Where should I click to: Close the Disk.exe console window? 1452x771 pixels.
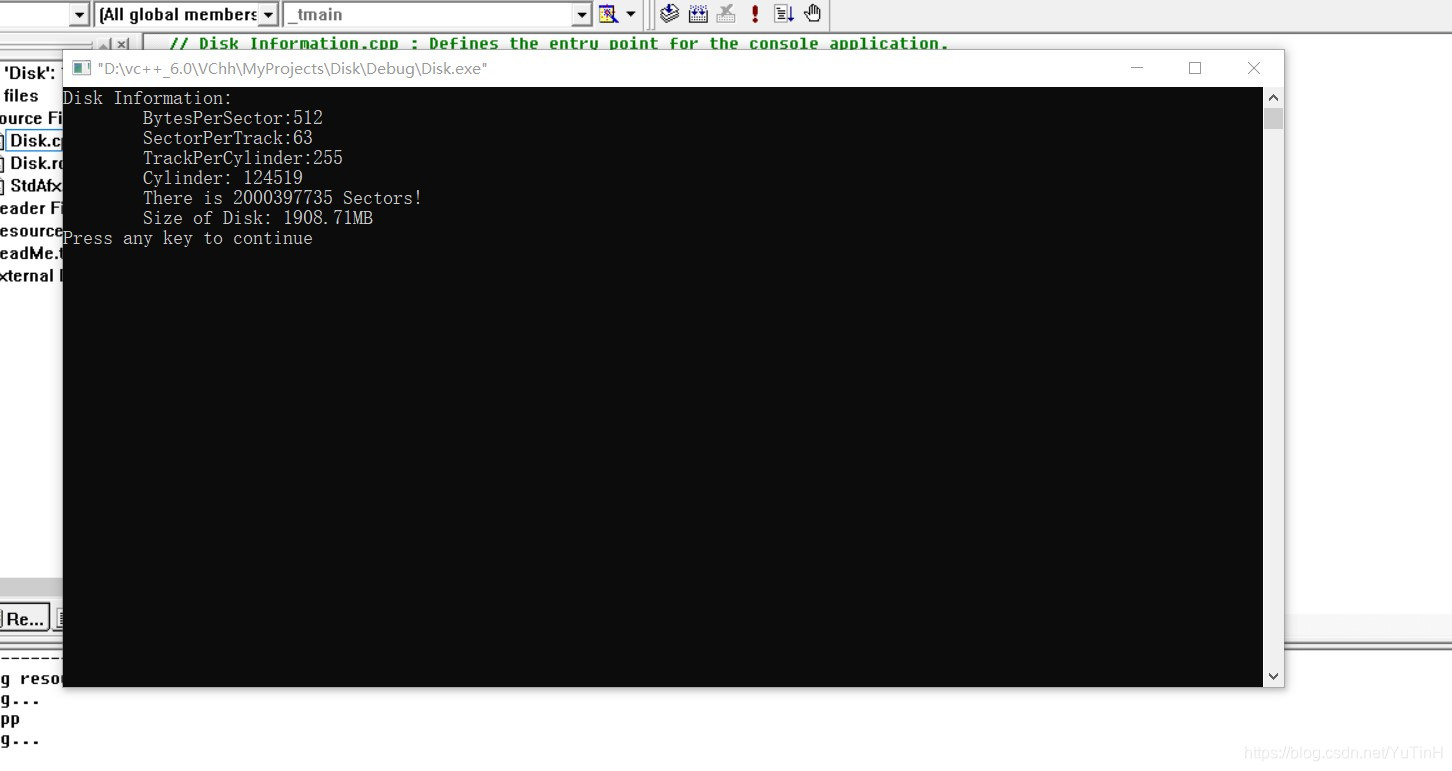1254,68
